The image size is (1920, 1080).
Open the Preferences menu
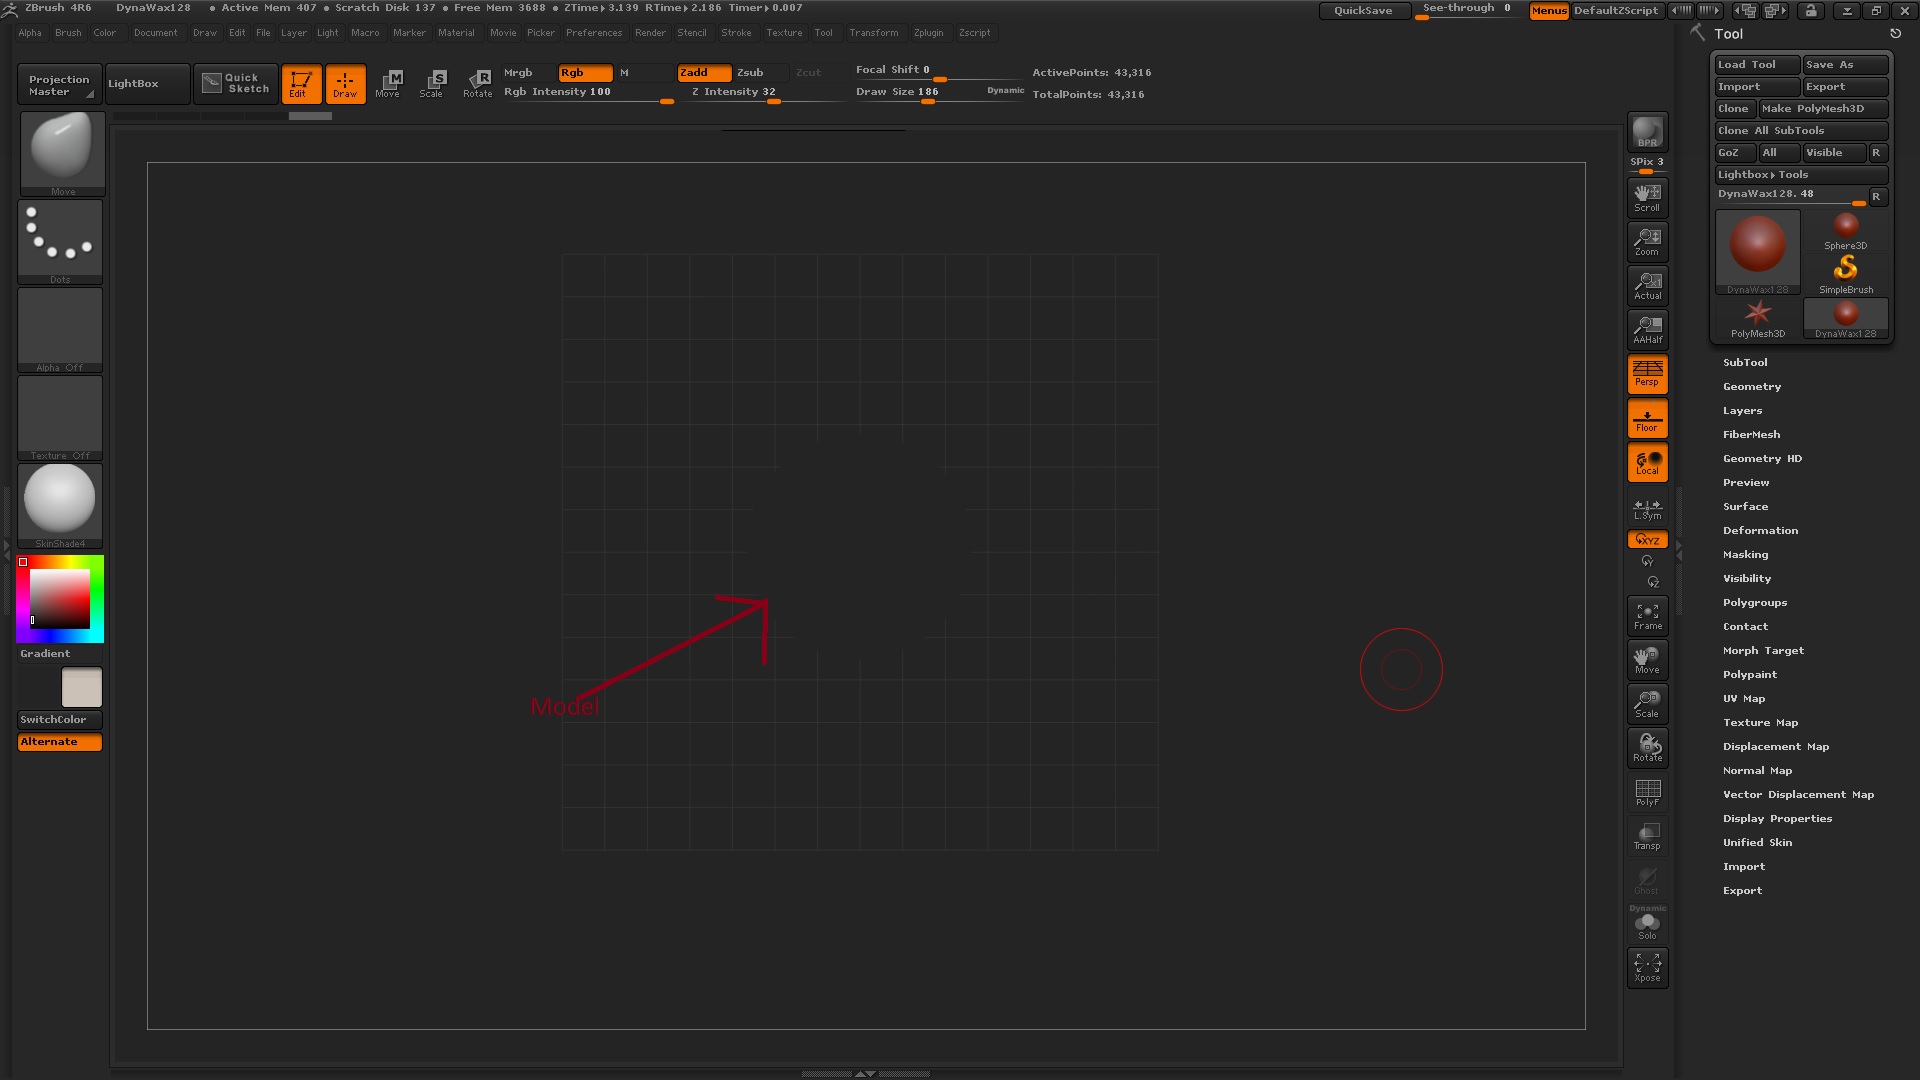[593, 33]
